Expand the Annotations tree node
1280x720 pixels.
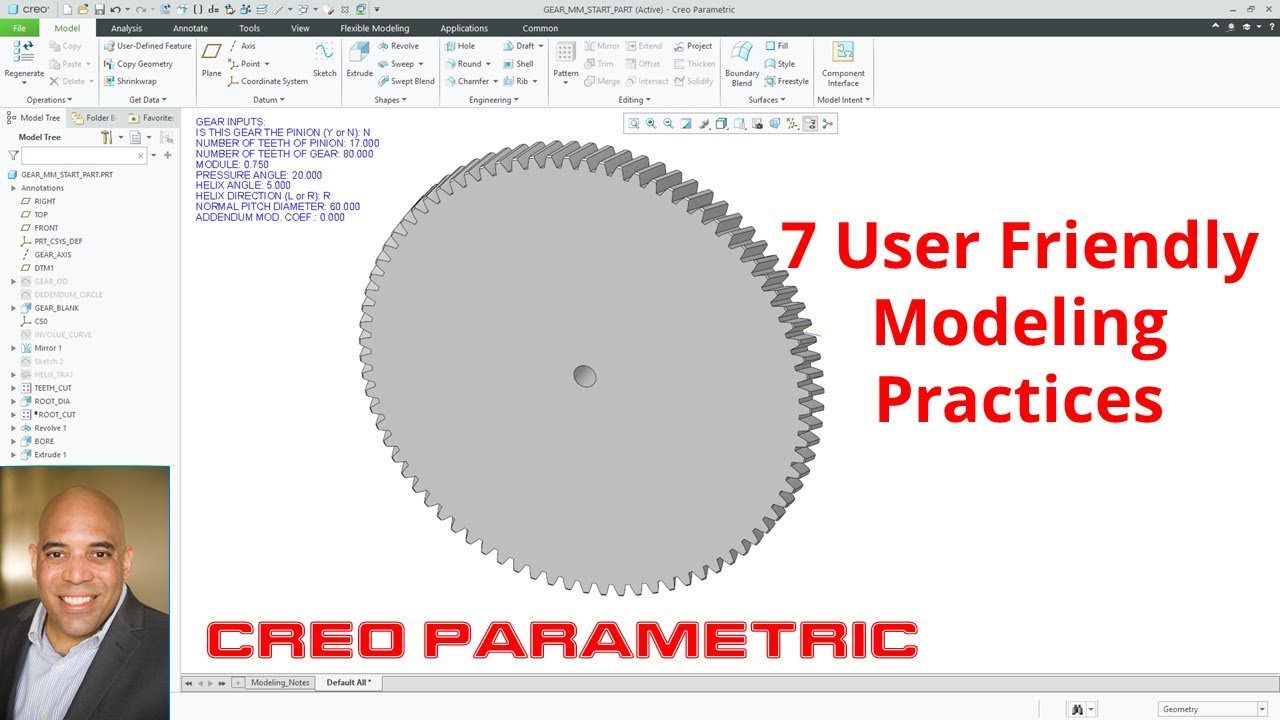click(13, 188)
